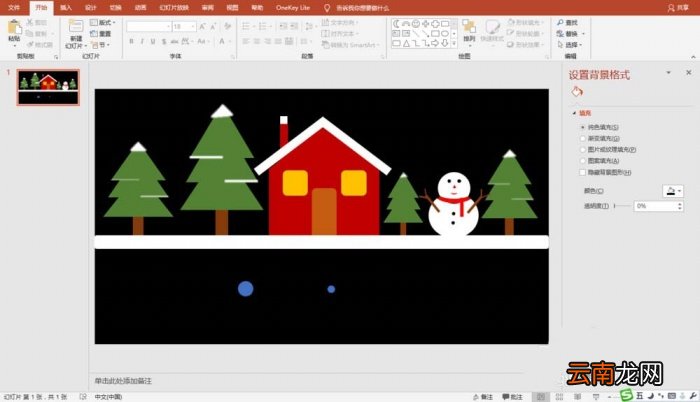This screenshot has width=700, height=402.
Task: Switch to Slide Sorter view icon
Action: tap(559, 397)
